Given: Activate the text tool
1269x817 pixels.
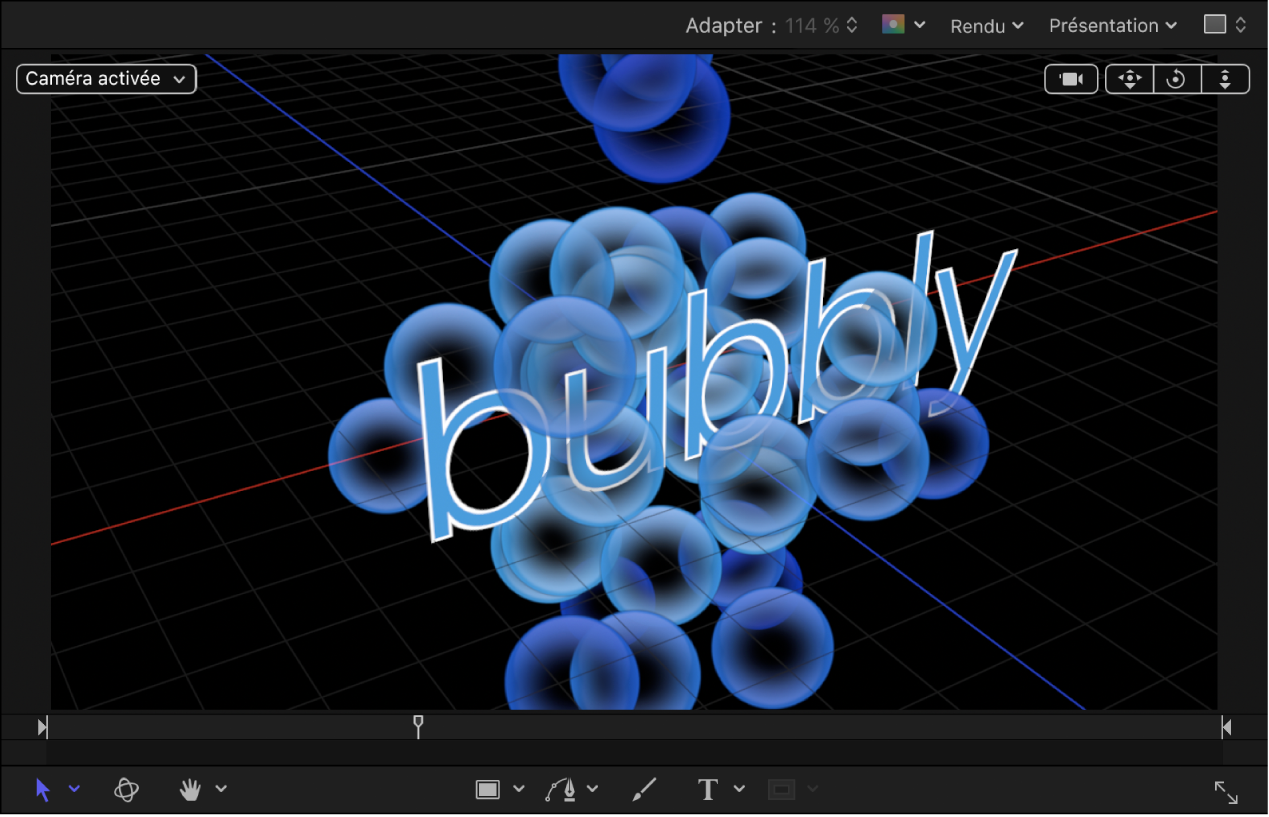Looking at the screenshot, I should click(x=707, y=789).
